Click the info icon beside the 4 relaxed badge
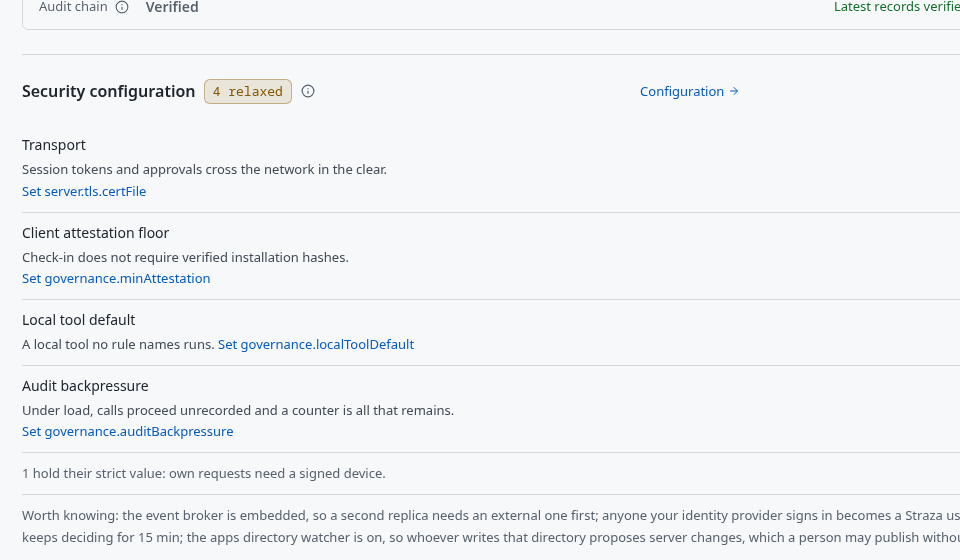960x560 pixels. click(x=308, y=91)
